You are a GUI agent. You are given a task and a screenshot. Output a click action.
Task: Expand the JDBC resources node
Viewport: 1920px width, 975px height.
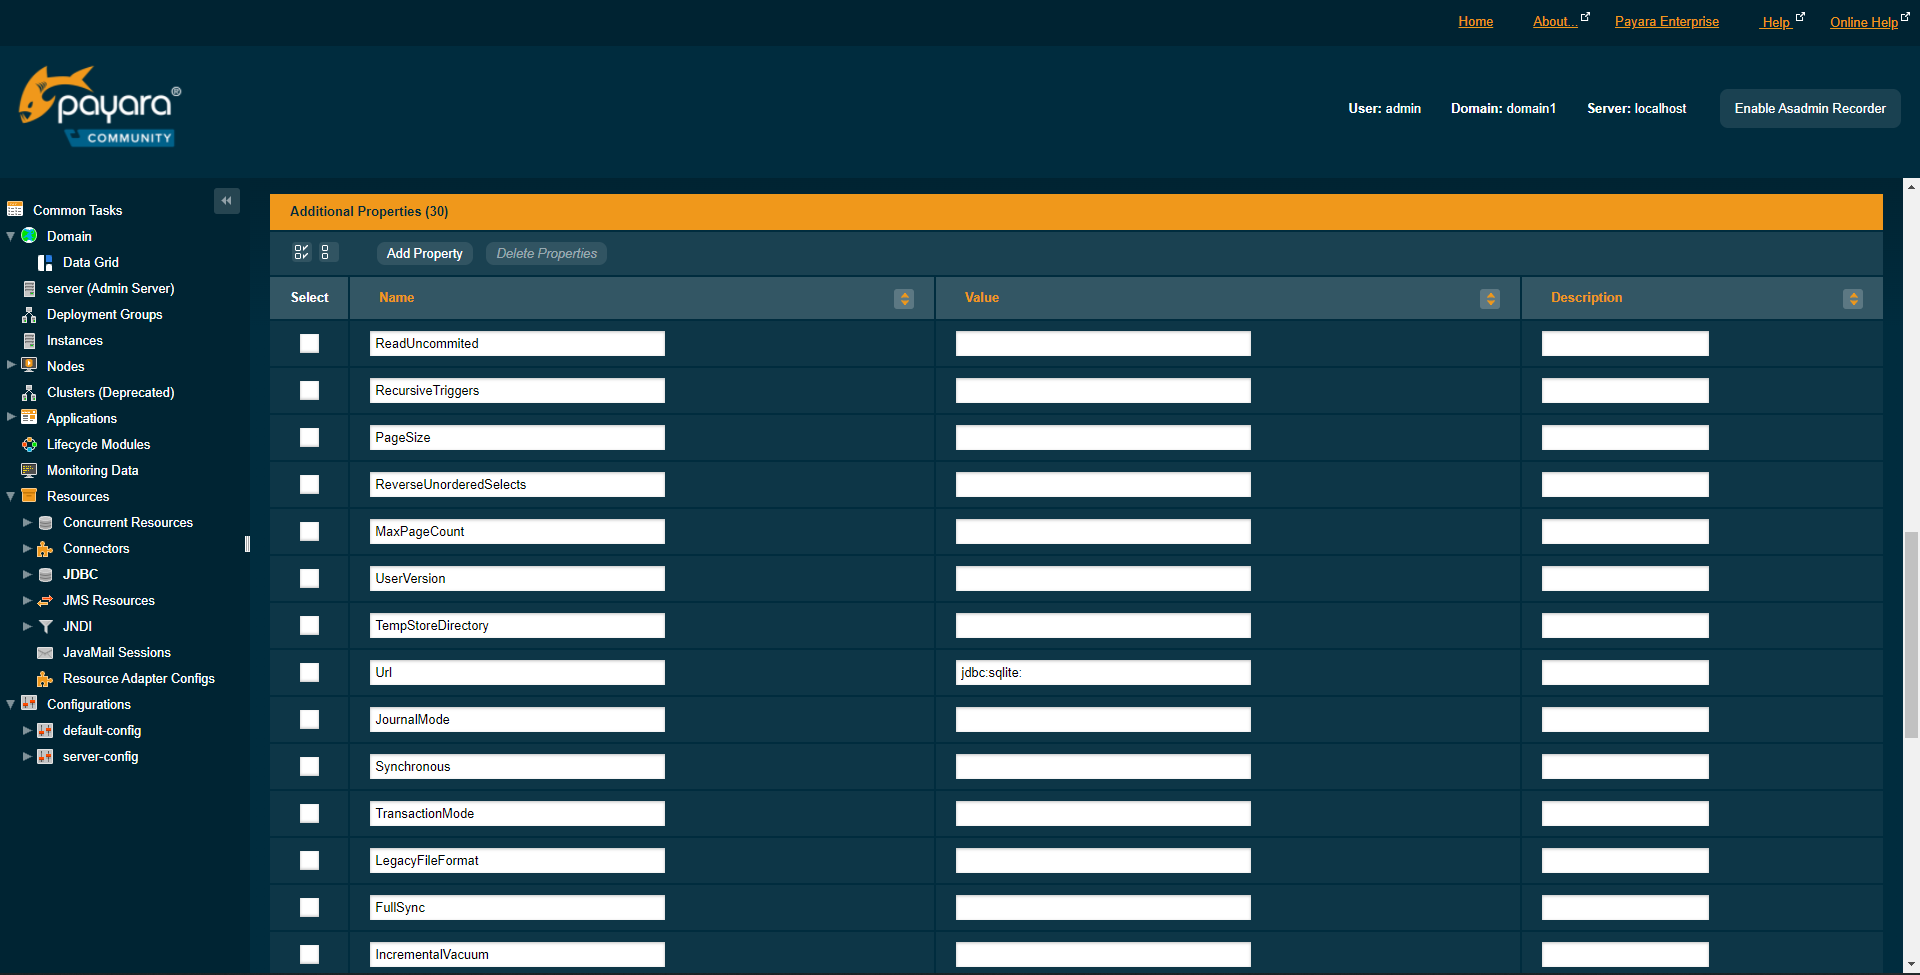point(26,574)
